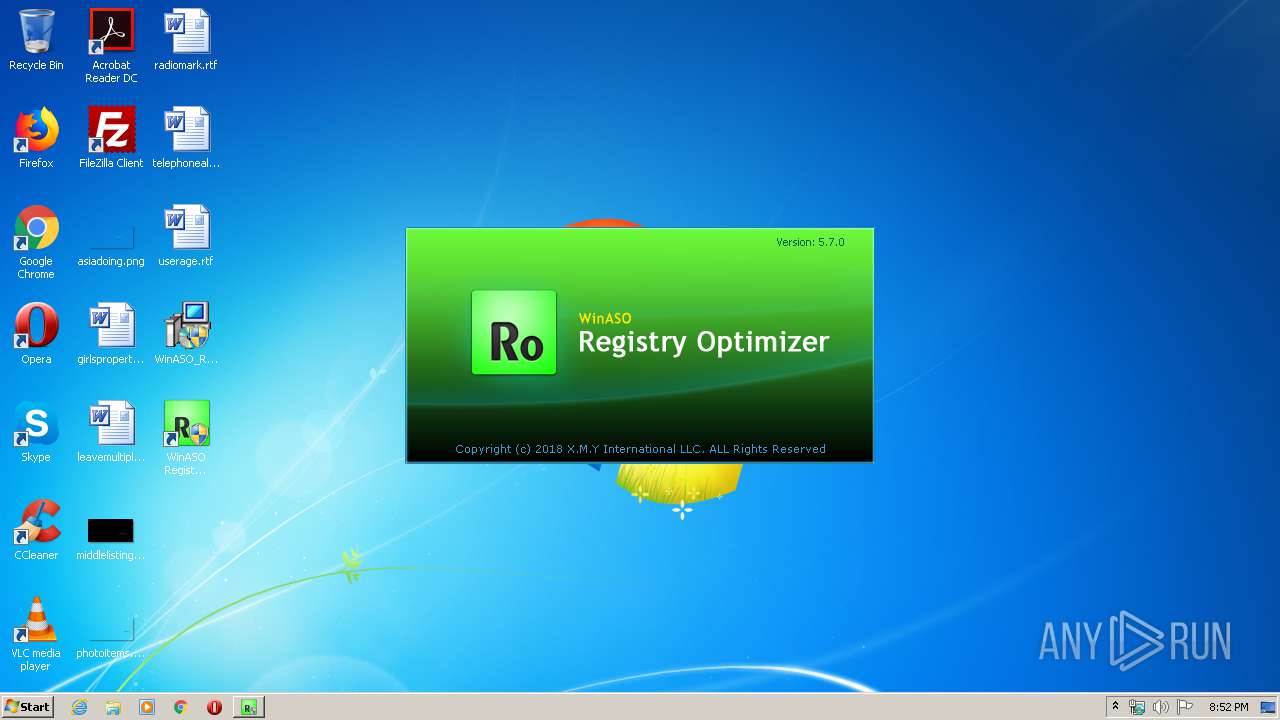
Task: Launch Opera desktop shortcut
Action: click(36, 334)
